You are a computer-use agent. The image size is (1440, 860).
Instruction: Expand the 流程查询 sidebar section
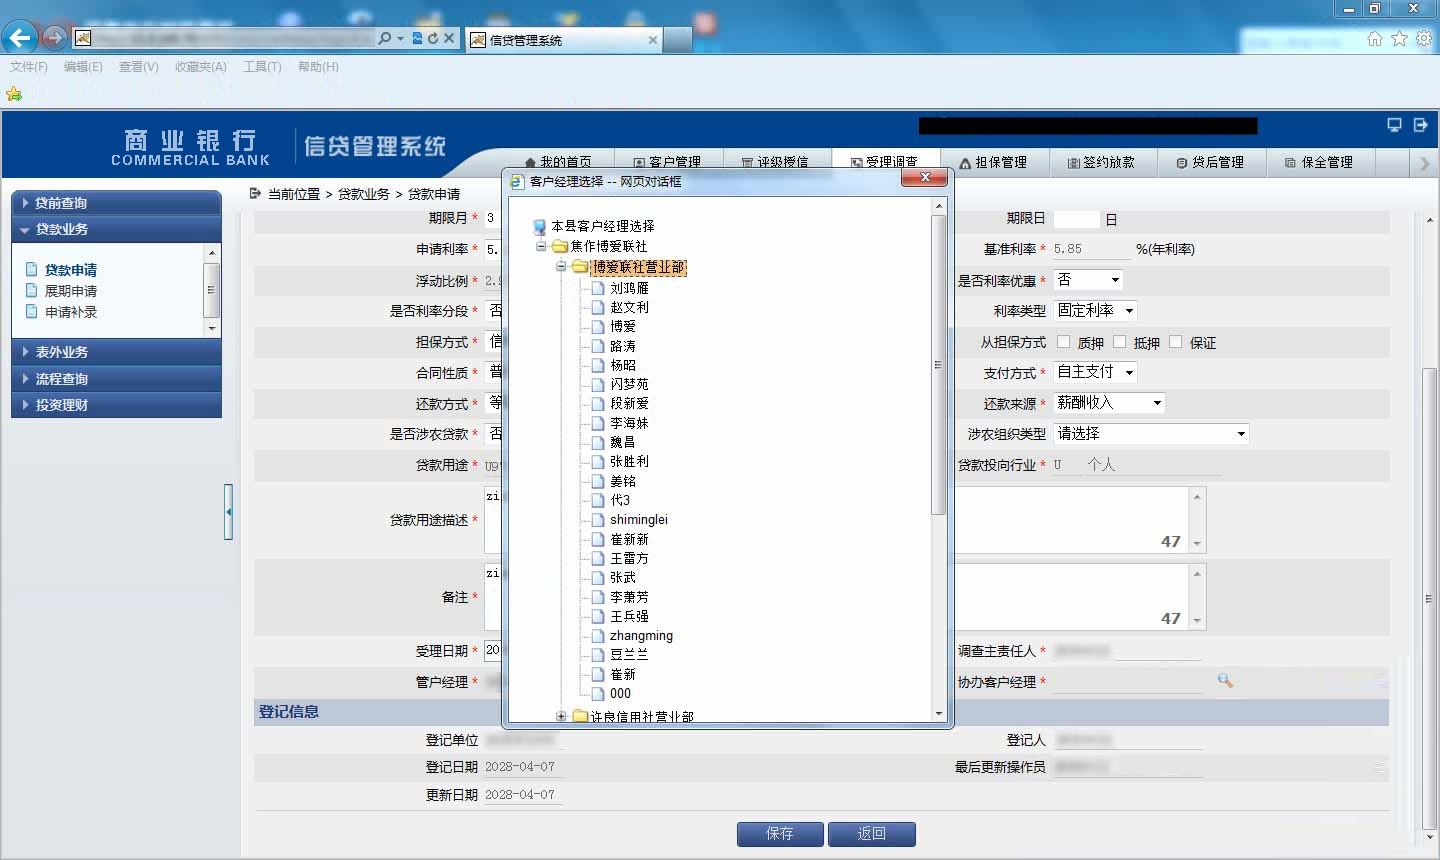pyautogui.click(x=116, y=379)
